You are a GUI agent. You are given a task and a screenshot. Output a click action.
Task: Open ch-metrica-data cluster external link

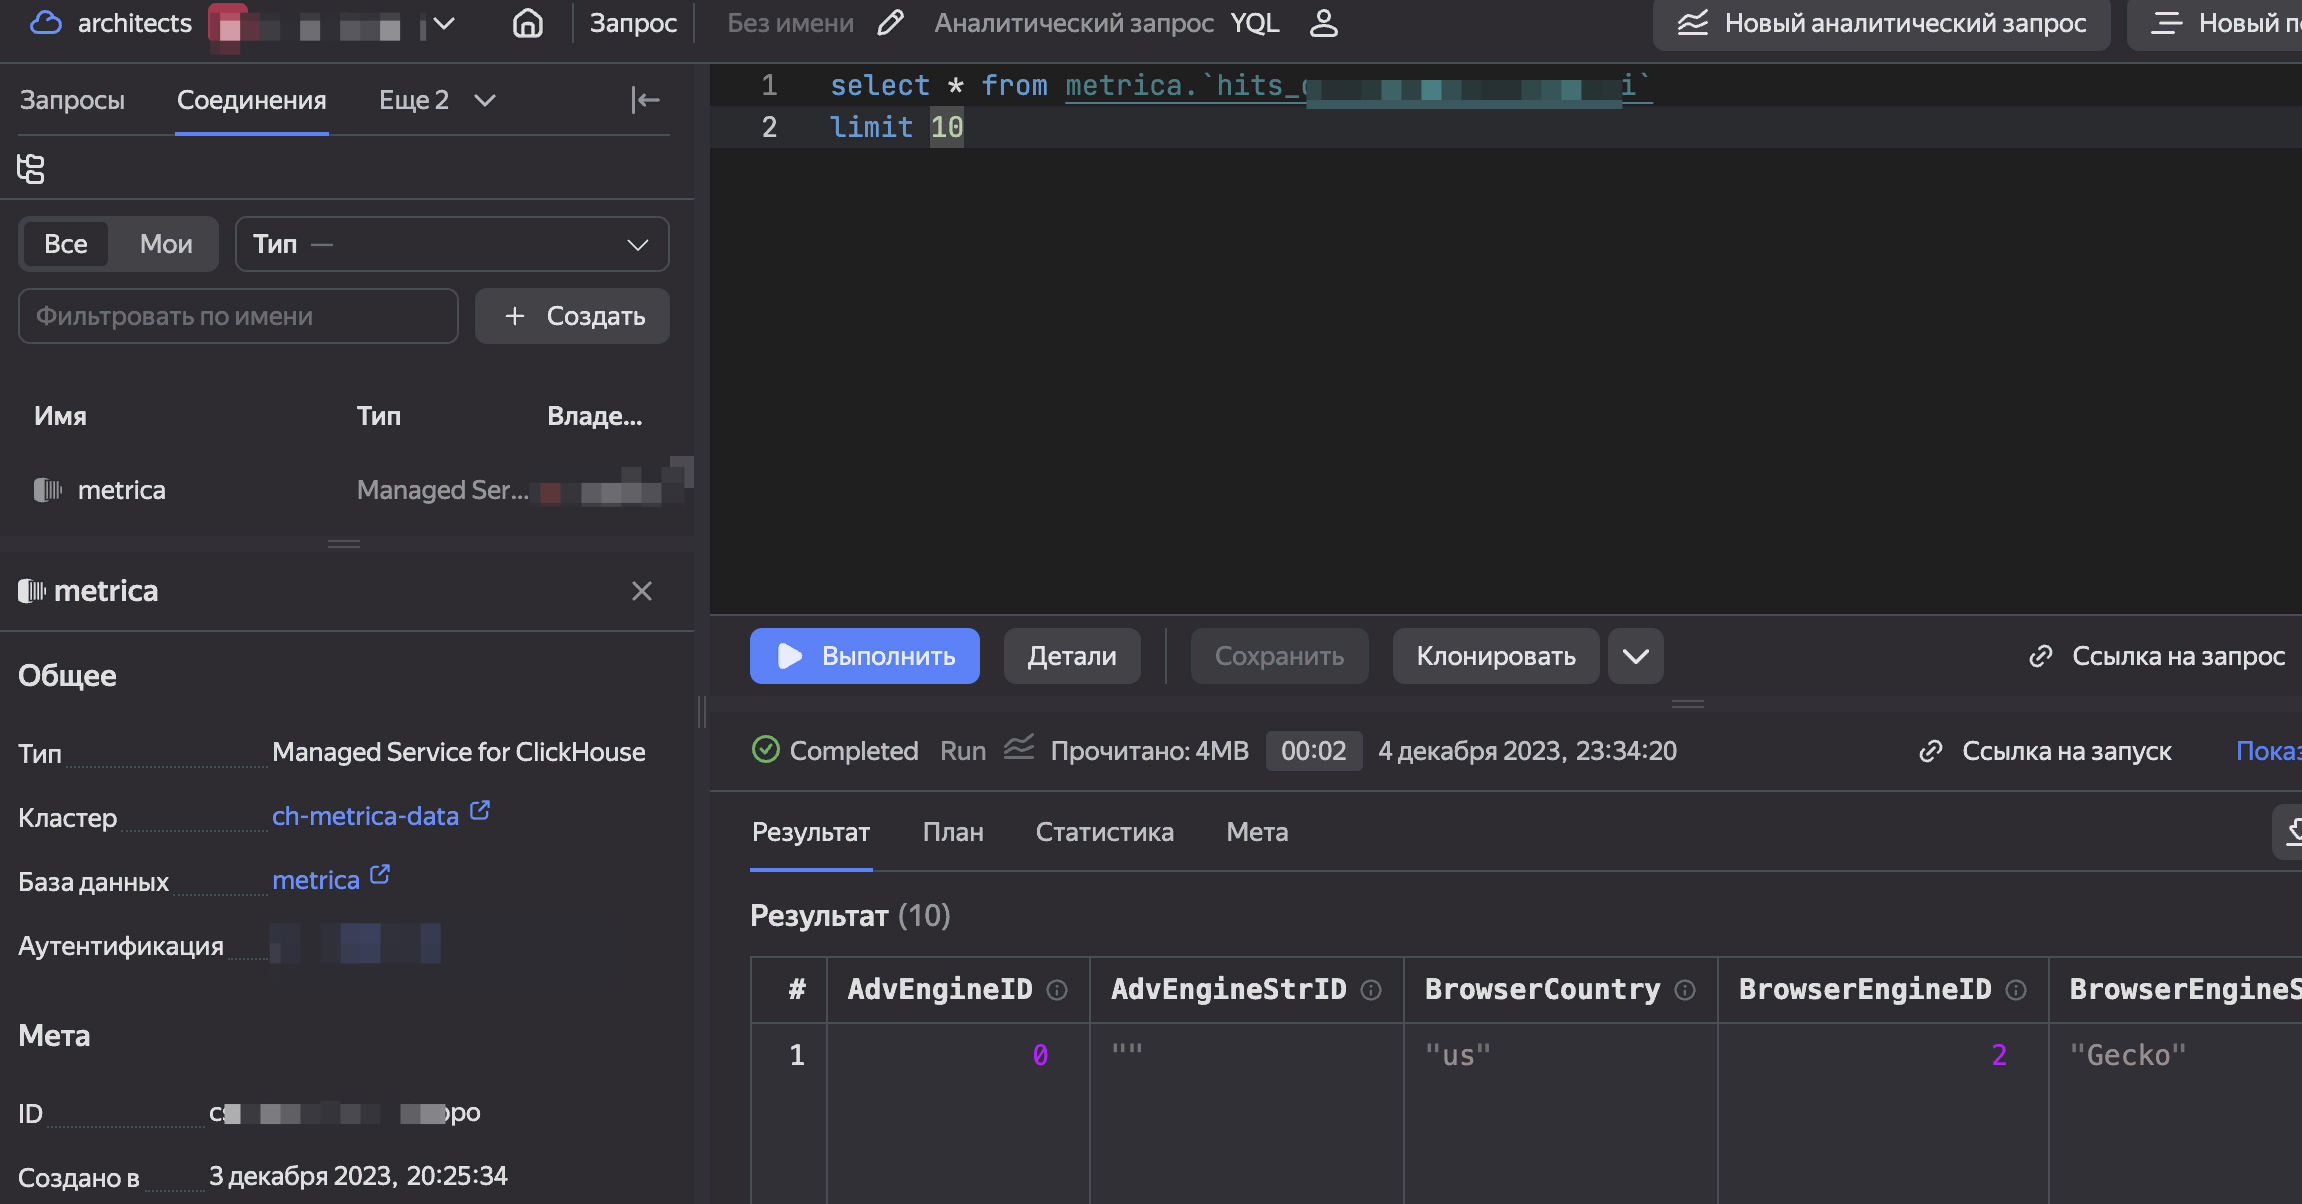coord(480,811)
